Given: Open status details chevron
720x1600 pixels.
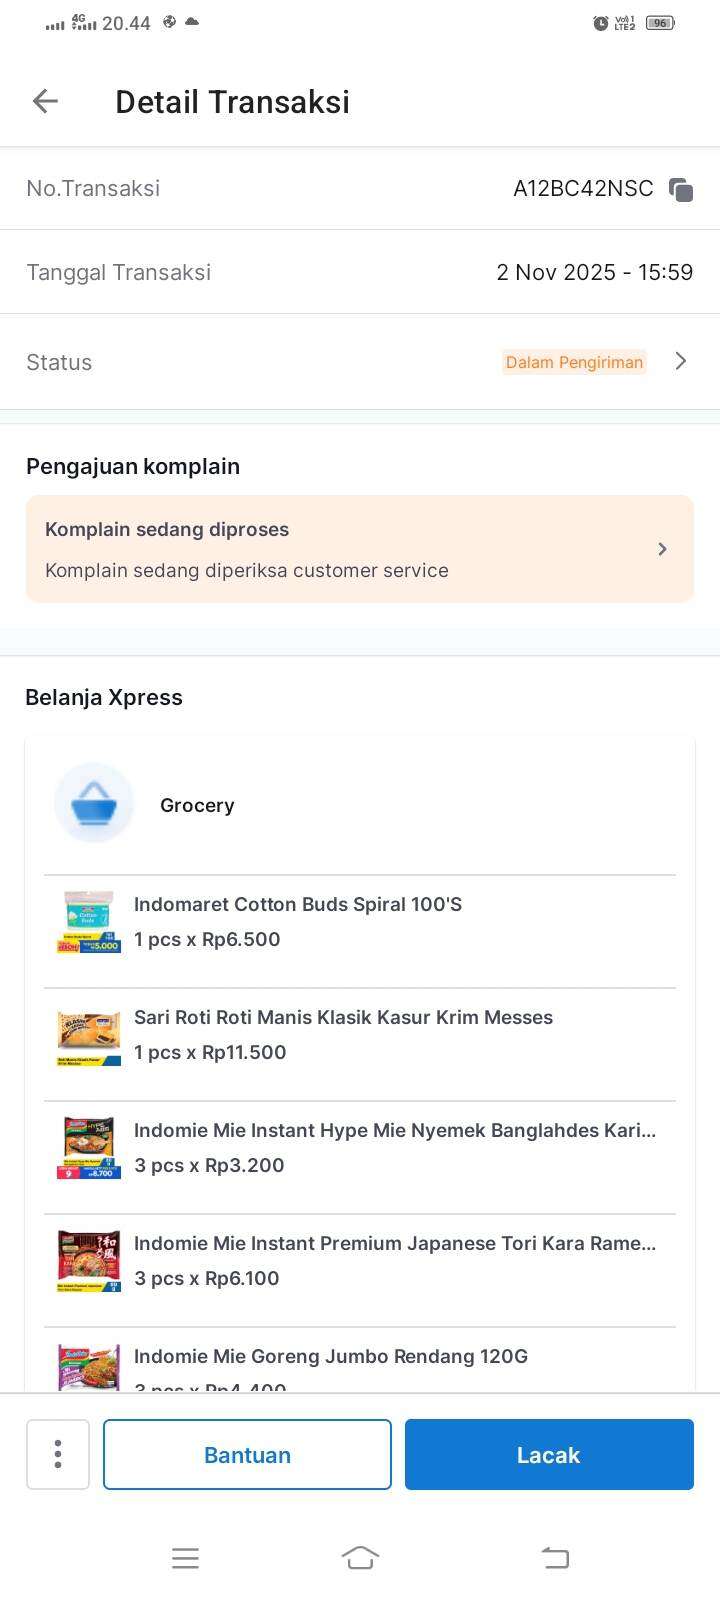Looking at the screenshot, I should (681, 361).
